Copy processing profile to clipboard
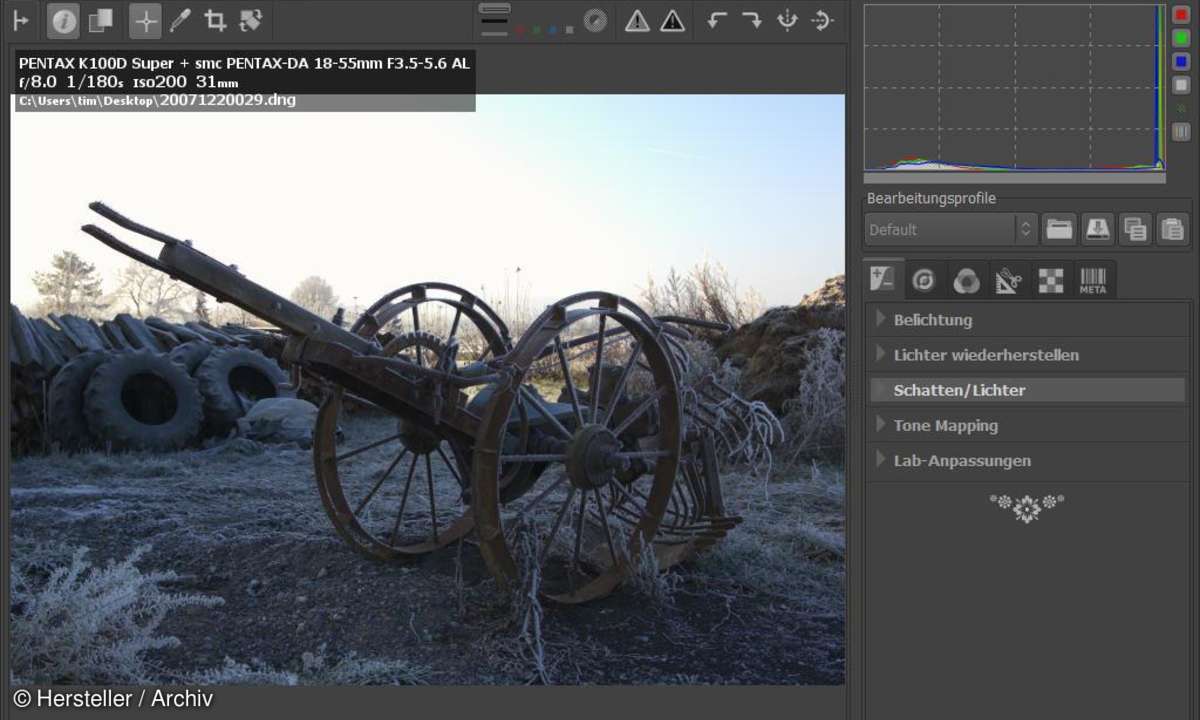 [1135, 229]
